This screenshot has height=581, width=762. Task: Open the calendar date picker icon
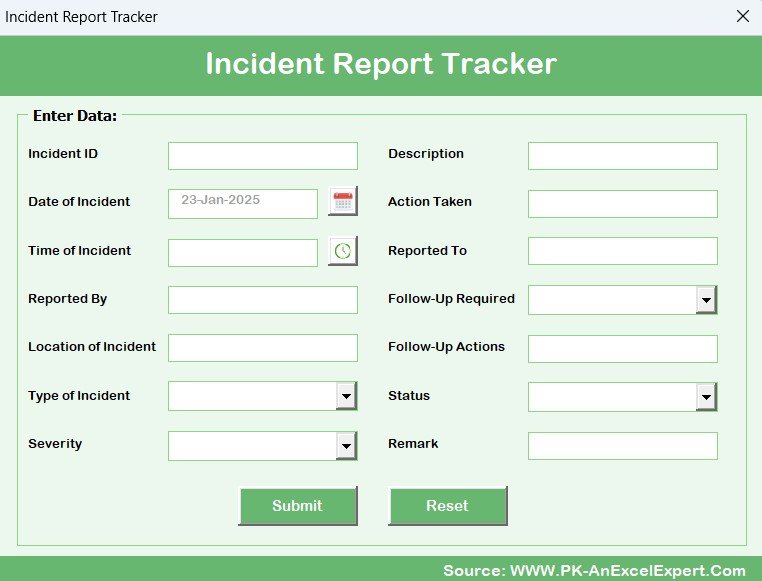343,201
